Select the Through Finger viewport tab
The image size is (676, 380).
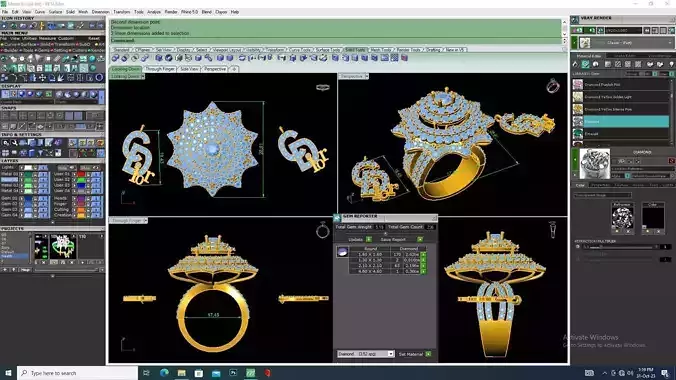(160, 69)
